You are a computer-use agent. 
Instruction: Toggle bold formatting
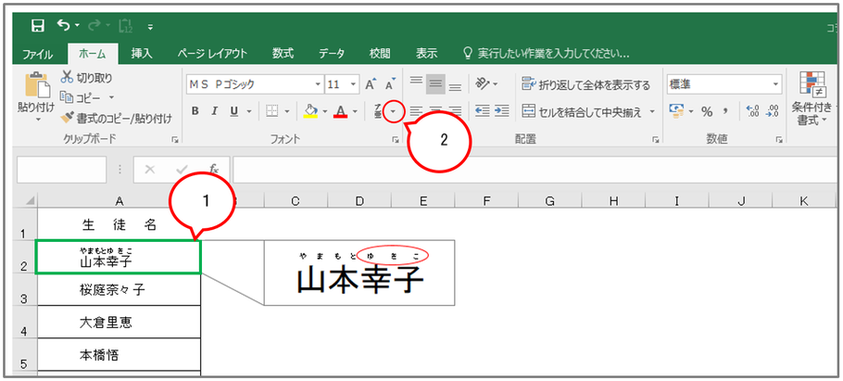click(195, 111)
